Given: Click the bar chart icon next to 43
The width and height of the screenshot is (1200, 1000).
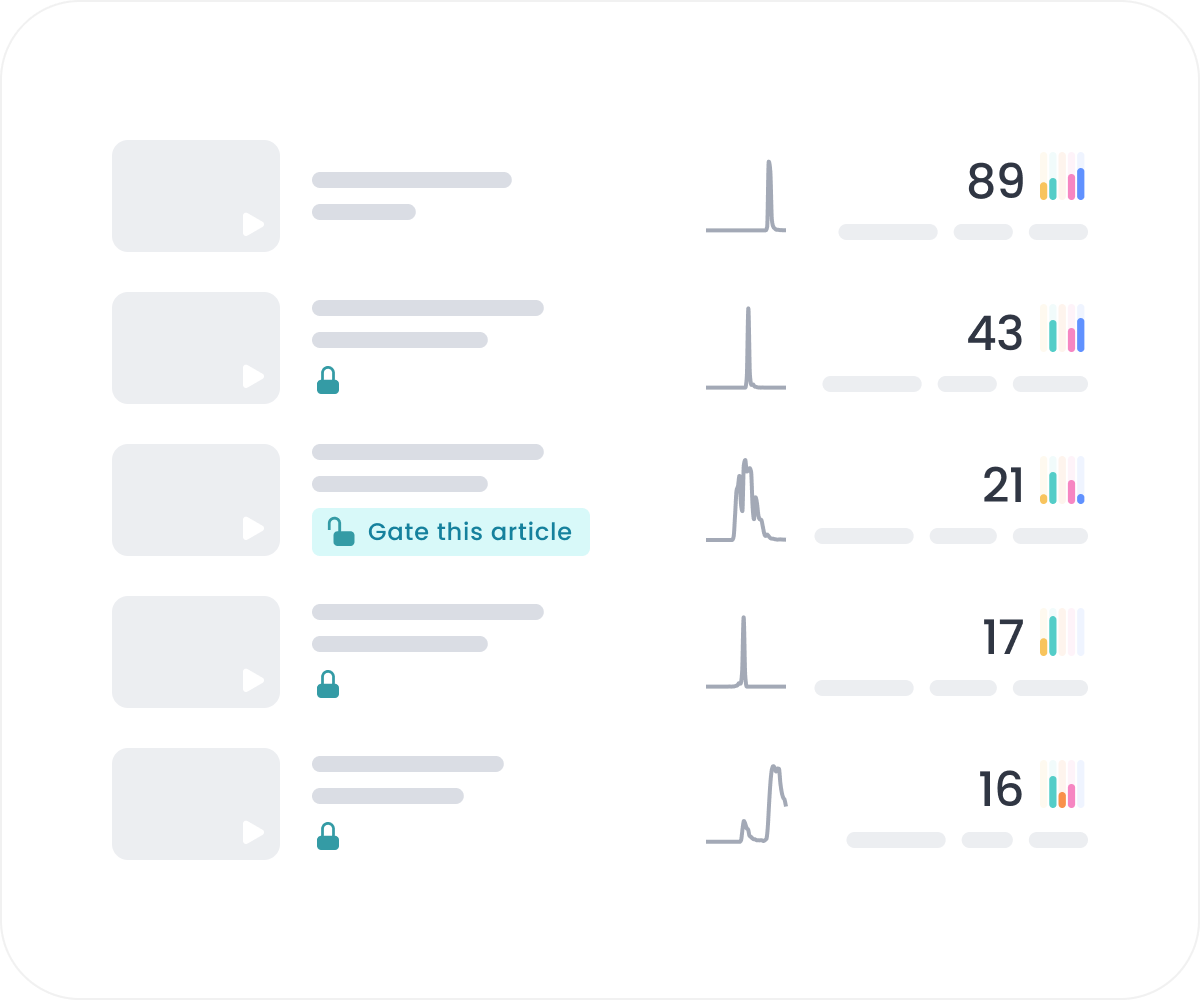Looking at the screenshot, I should pos(1062,329).
